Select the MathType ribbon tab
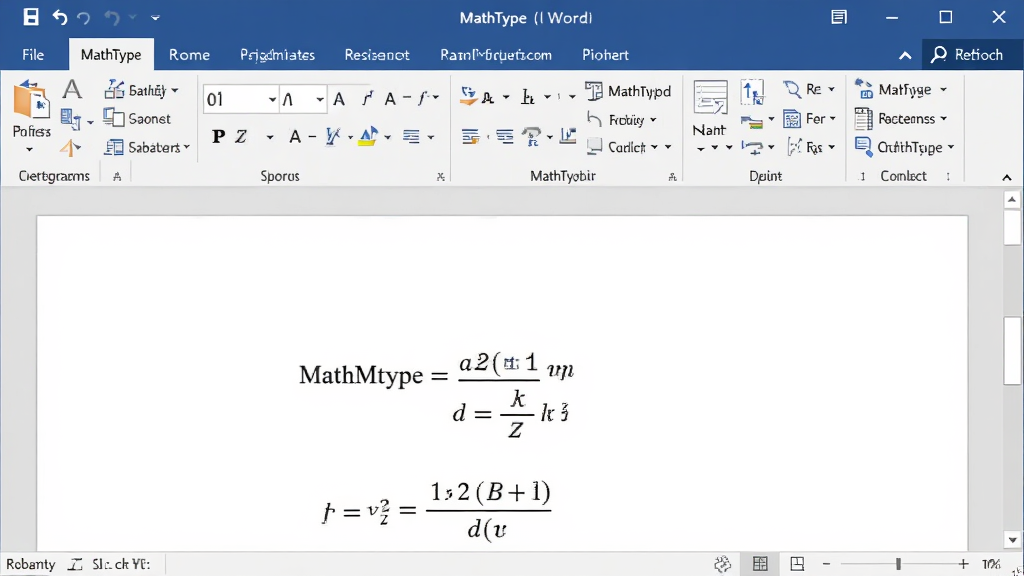Image resolution: width=1024 pixels, height=576 pixels. 111,55
